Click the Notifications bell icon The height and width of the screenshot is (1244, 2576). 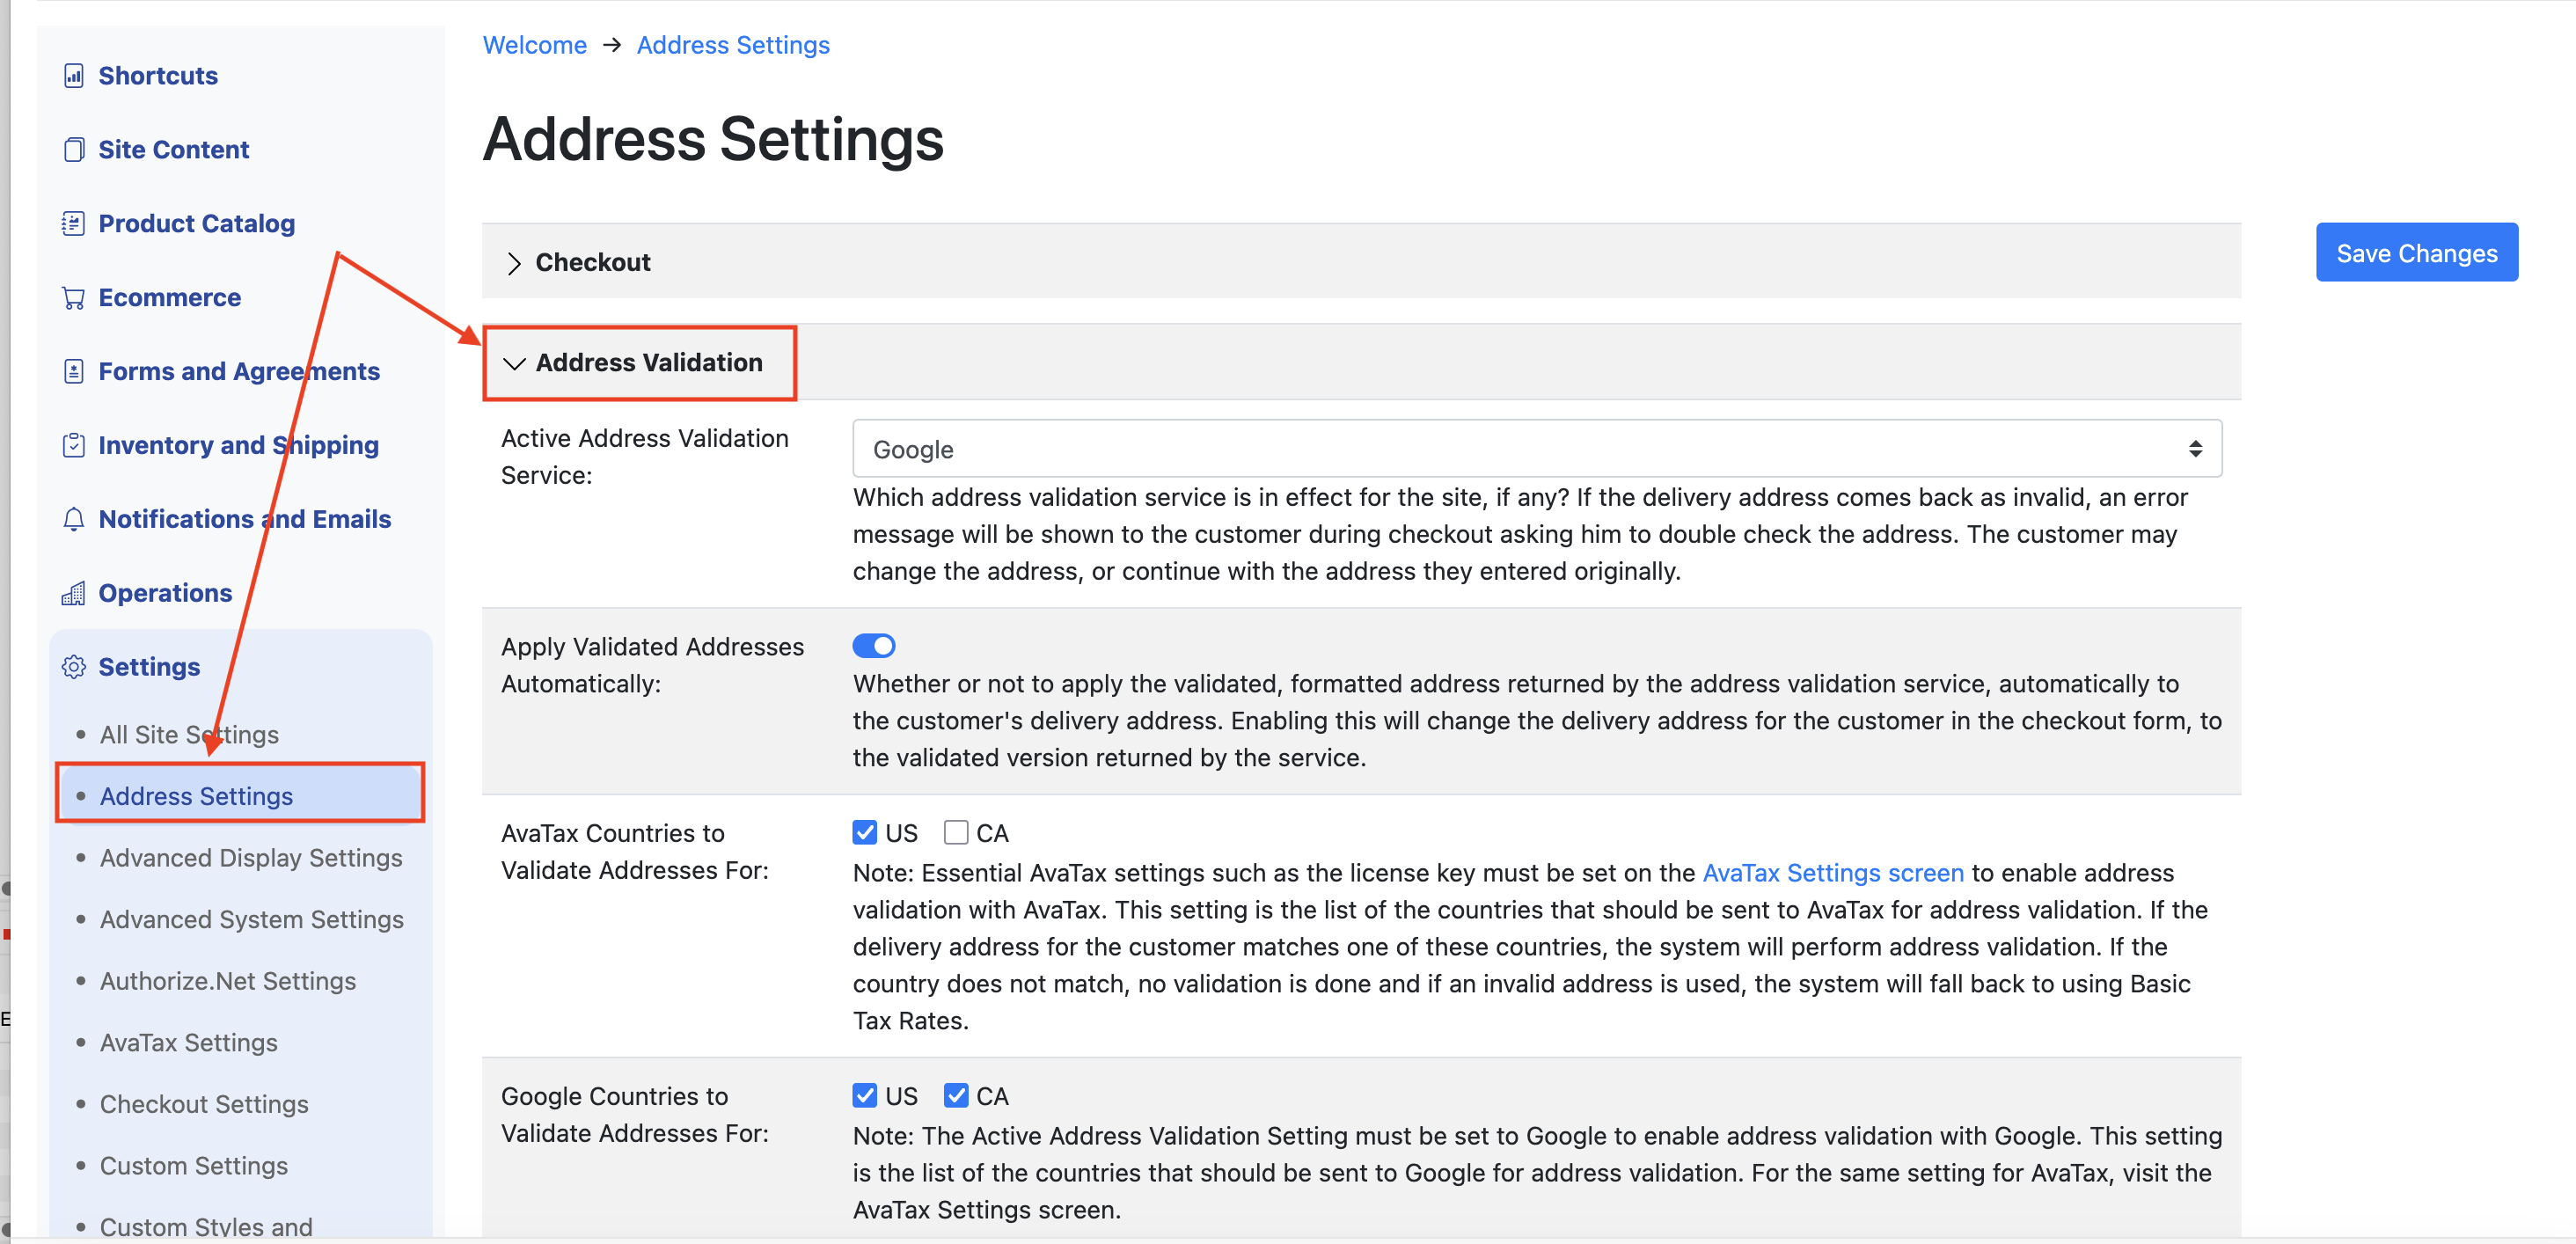click(x=73, y=520)
